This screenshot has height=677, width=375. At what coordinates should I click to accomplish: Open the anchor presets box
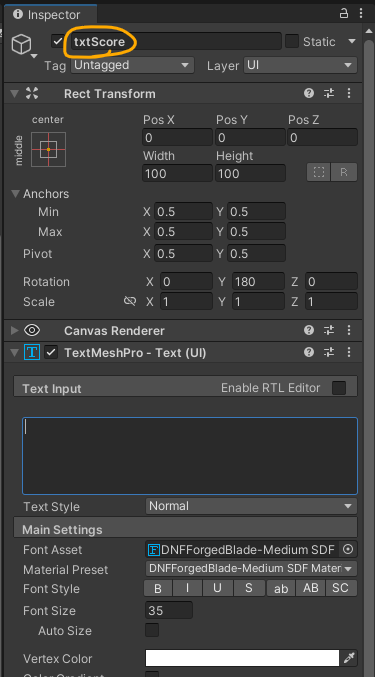[48, 149]
